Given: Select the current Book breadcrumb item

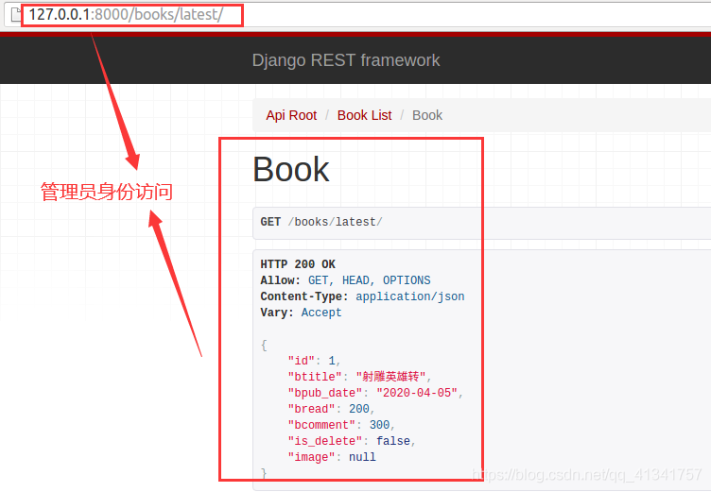Looking at the screenshot, I should (427, 115).
